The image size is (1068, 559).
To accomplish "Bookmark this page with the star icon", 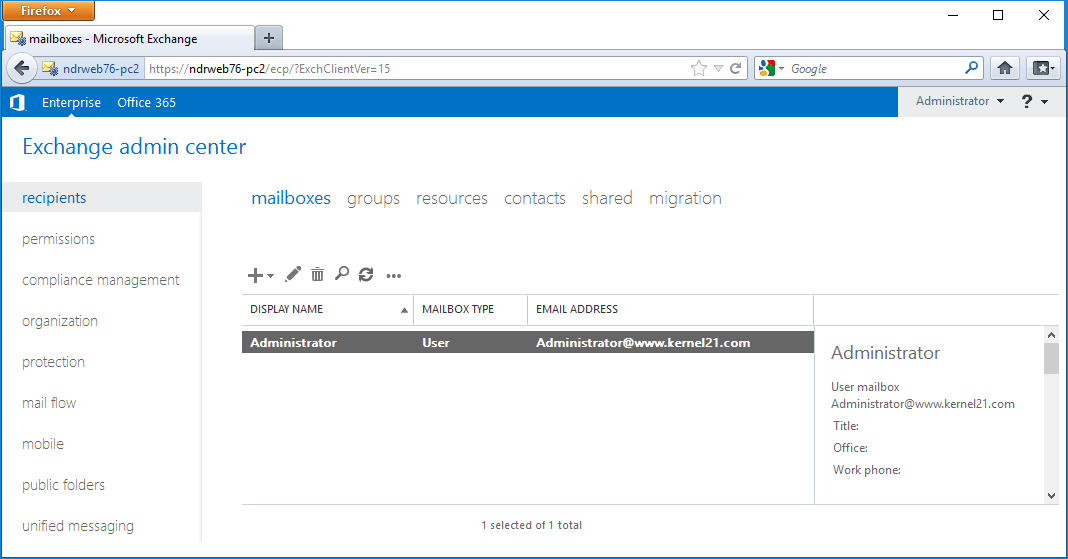I will point(699,68).
